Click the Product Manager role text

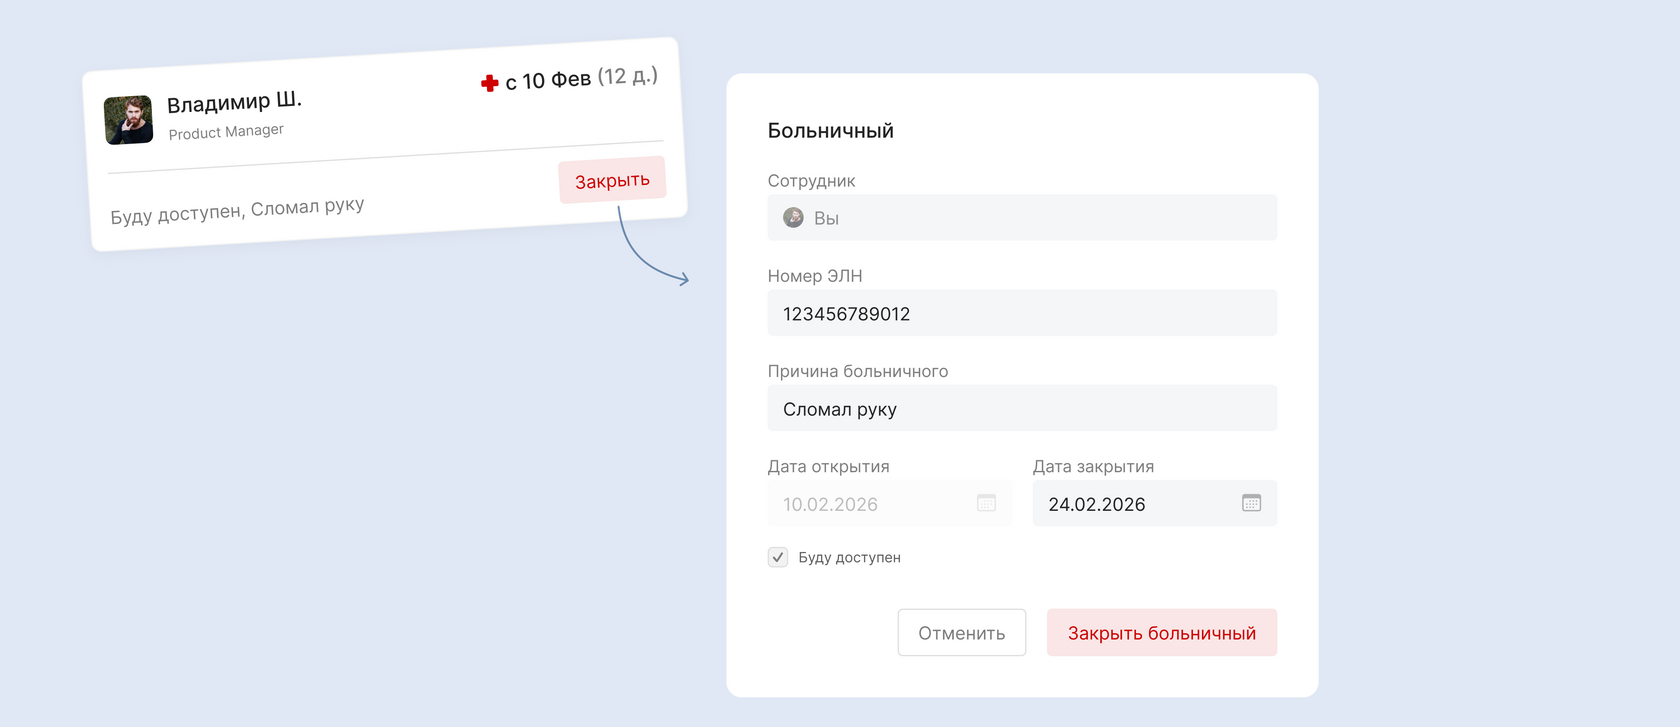tap(226, 132)
